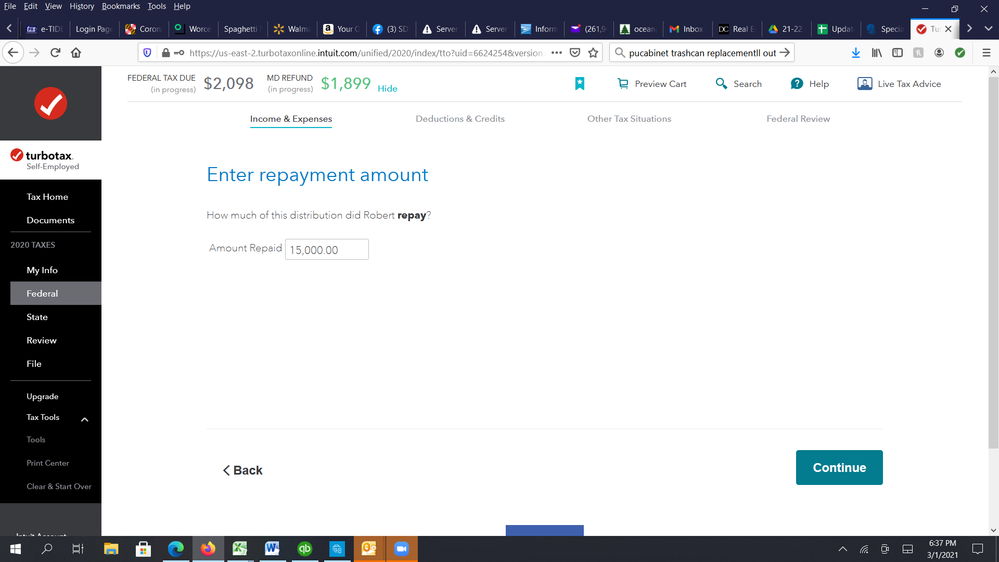Show all tabs dropdown arrow
The width and height of the screenshot is (999, 562).
pyautogui.click(x=988, y=29)
